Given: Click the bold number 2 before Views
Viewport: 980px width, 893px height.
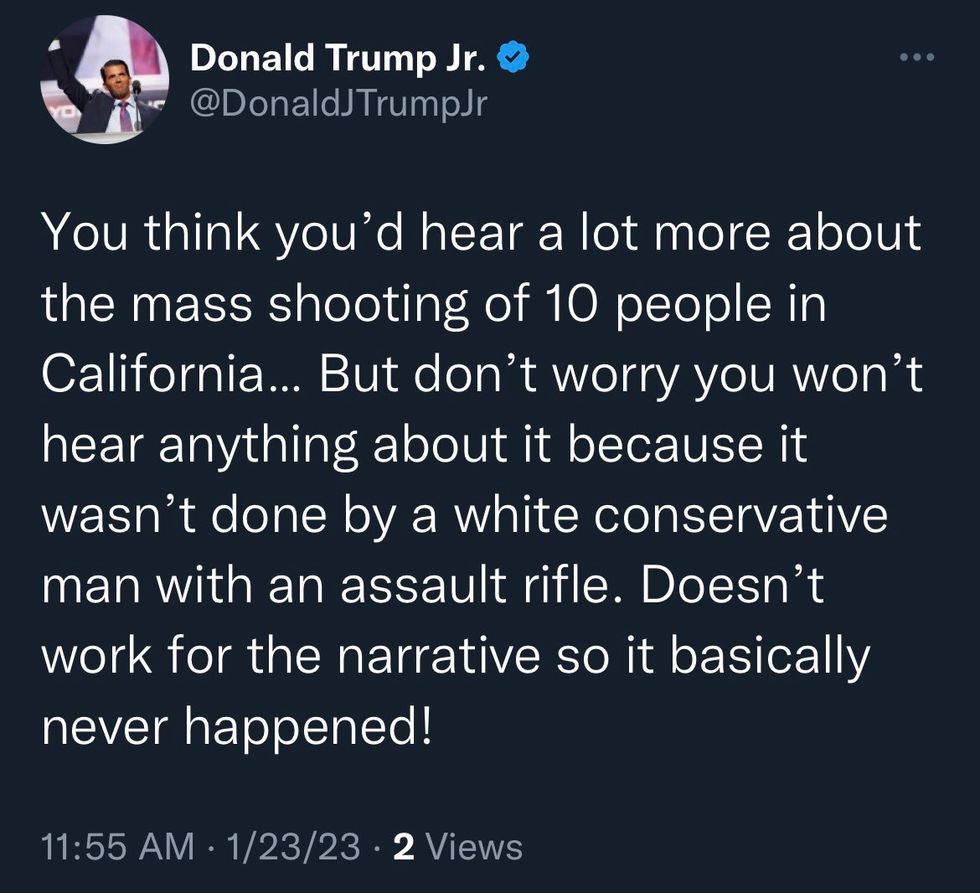Looking at the screenshot, I should tap(404, 847).
